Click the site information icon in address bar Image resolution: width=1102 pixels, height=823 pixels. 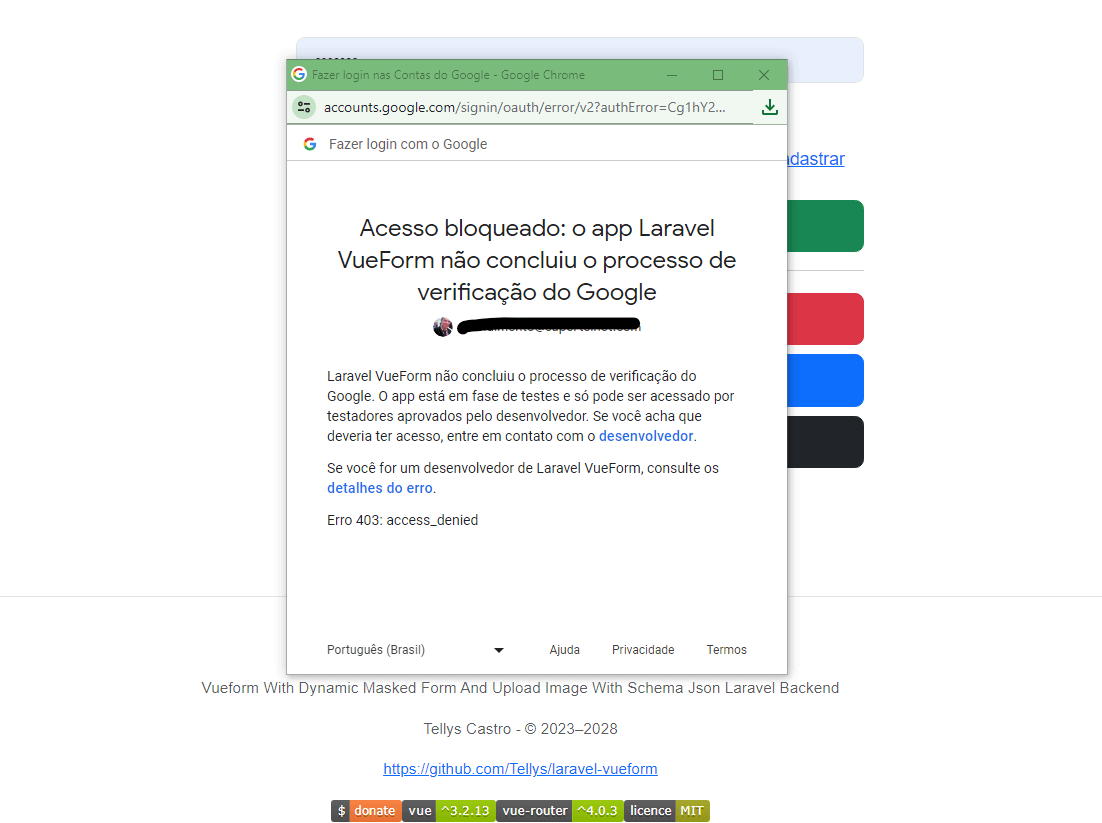[x=304, y=107]
